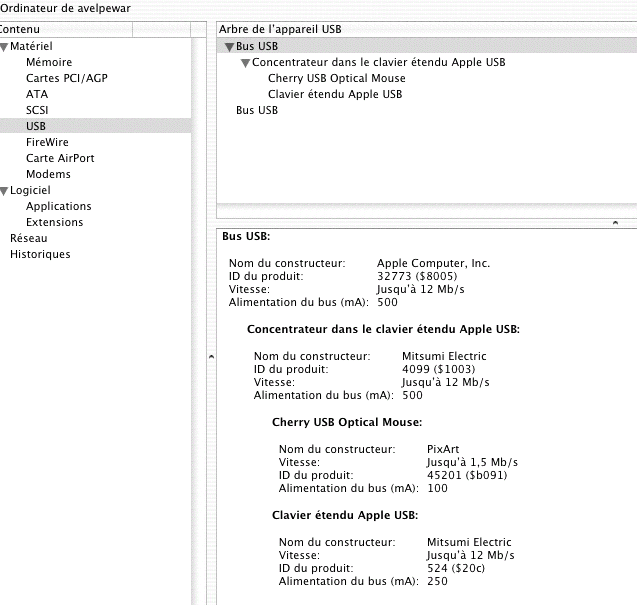Click the PixArt manufacturer value
Screen dimensions: 637x605
pyautogui.click(x=443, y=449)
